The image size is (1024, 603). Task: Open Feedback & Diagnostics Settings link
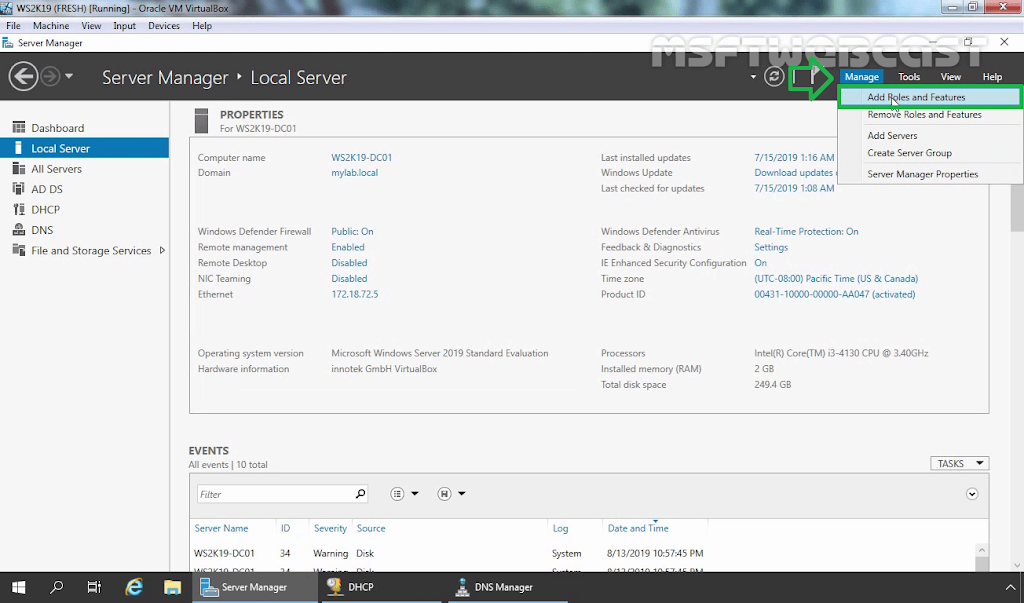[771, 247]
